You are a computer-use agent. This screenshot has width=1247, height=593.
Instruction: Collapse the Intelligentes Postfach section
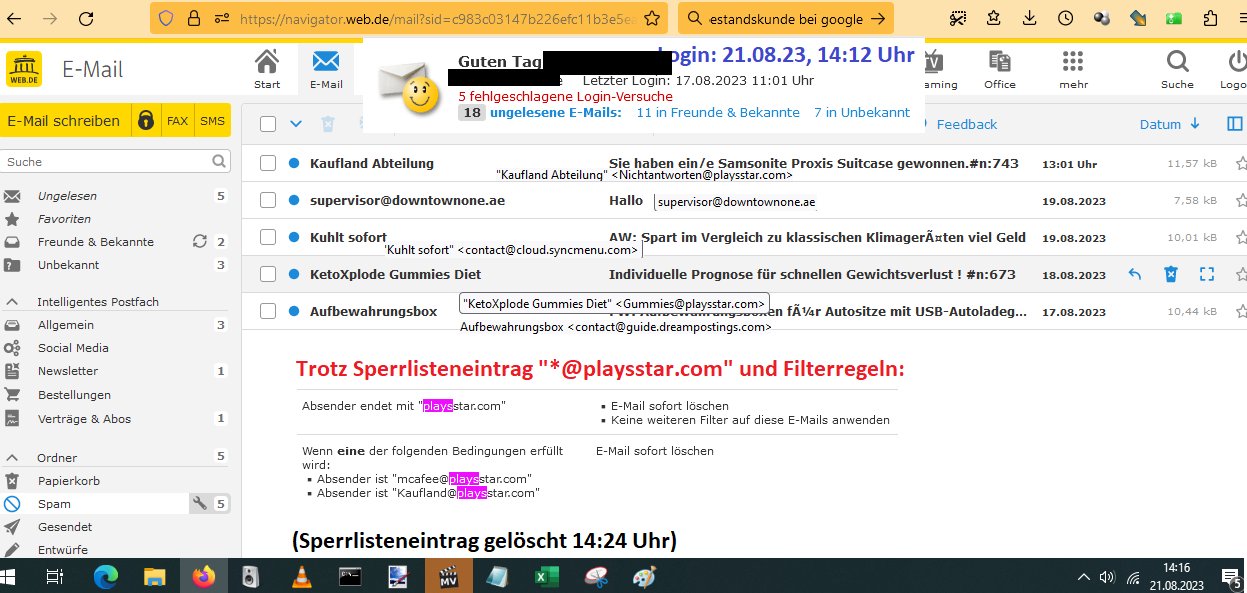(13, 302)
